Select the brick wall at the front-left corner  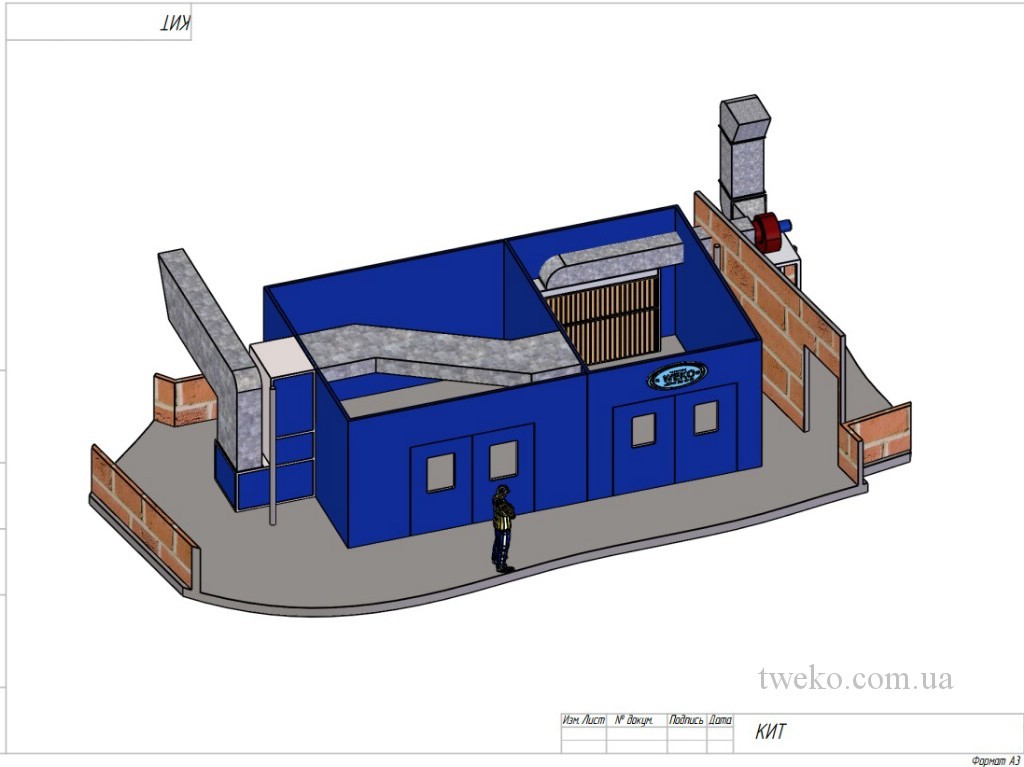140,515
